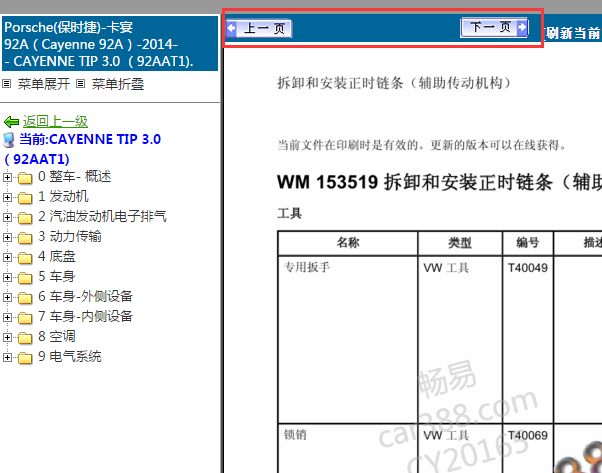Open the 4 底盘 tree item

56,256
